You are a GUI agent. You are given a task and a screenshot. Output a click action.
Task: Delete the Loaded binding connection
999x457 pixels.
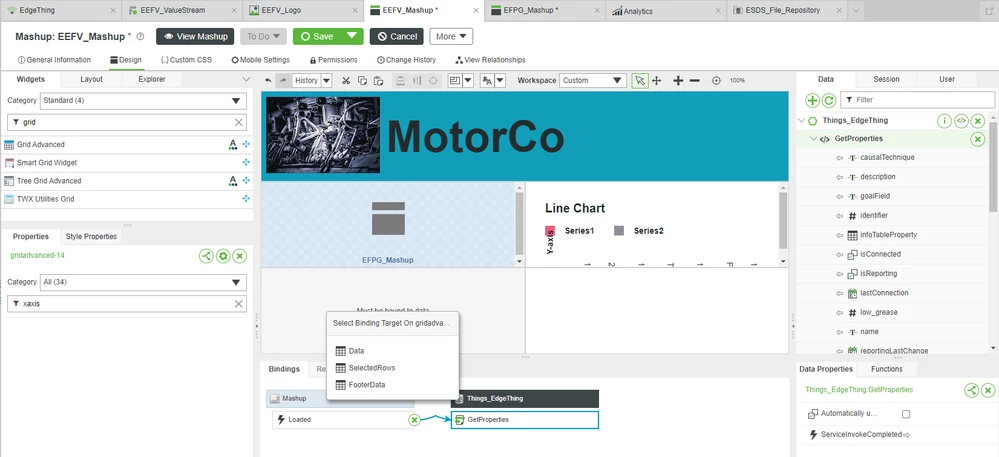tap(414, 419)
